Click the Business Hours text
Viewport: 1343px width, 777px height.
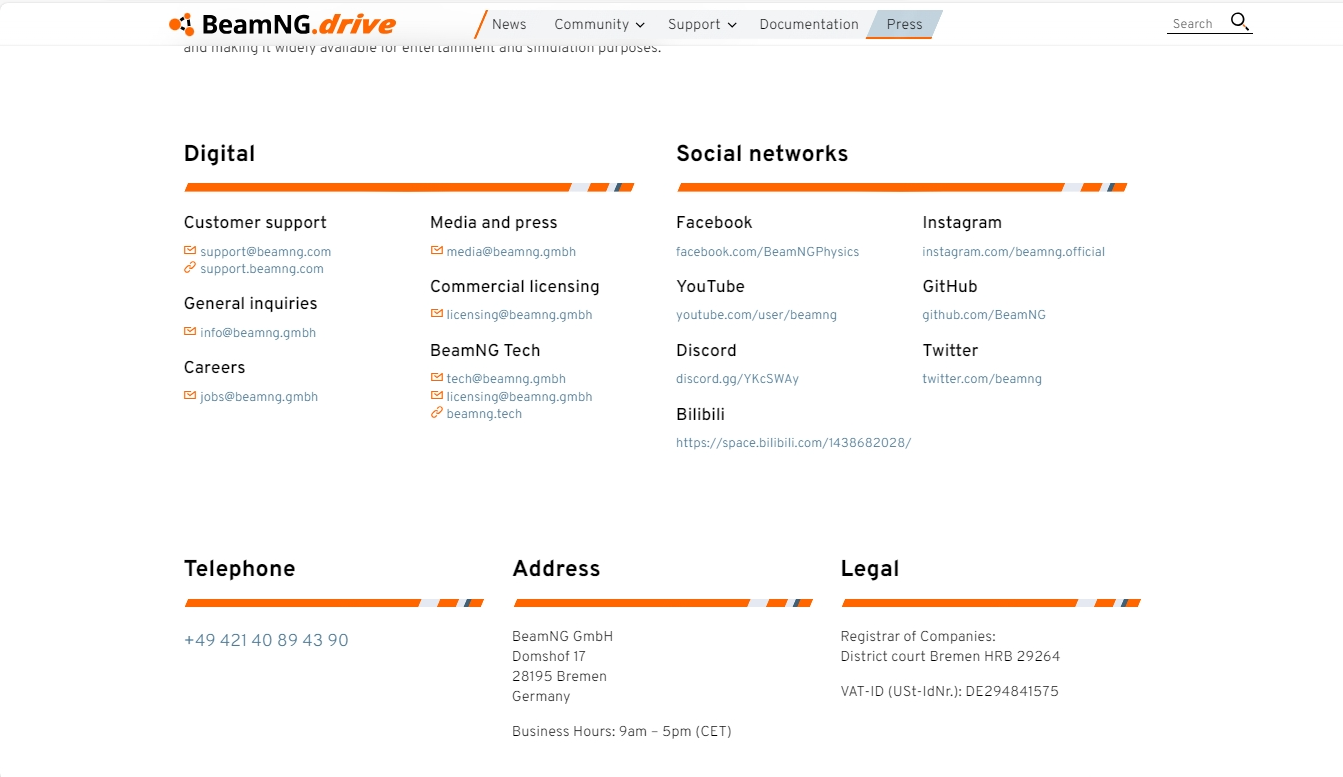click(x=622, y=732)
